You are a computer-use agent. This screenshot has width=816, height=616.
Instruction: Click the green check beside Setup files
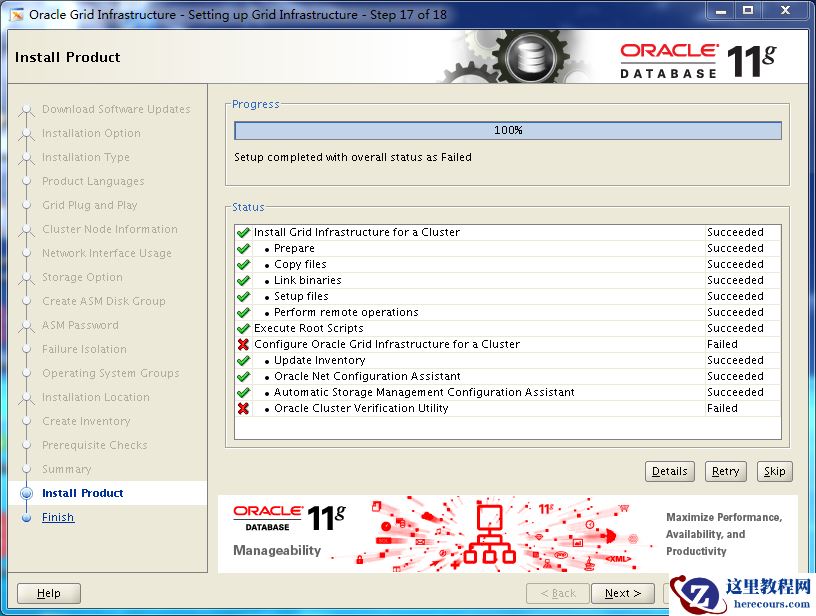(243, 297)
